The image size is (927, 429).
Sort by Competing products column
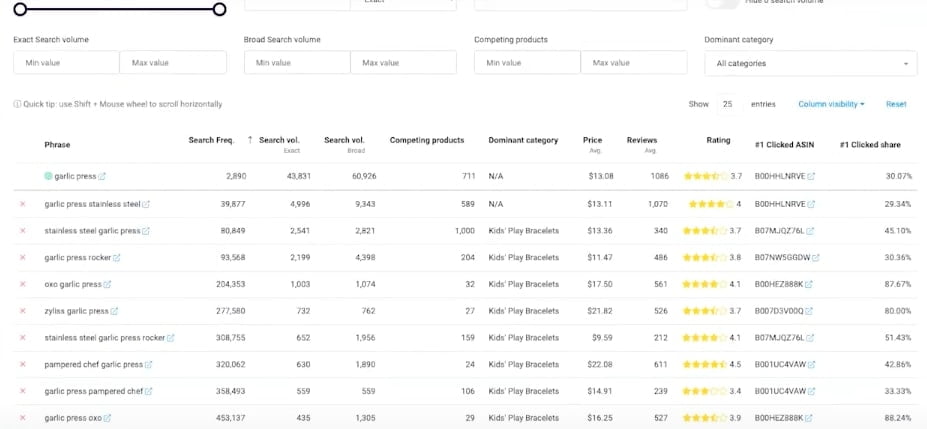click(x=427, y=141)
